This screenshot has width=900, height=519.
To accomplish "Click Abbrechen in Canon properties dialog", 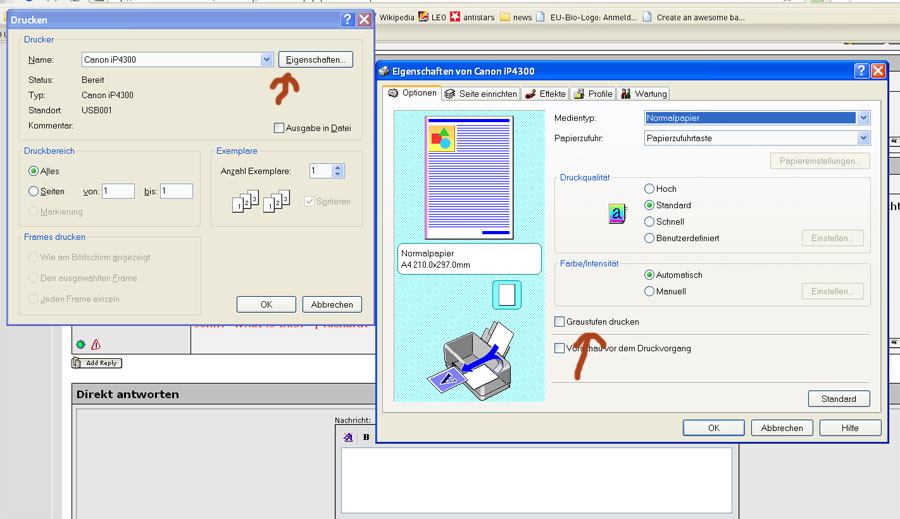I will [x=782, y=428].
